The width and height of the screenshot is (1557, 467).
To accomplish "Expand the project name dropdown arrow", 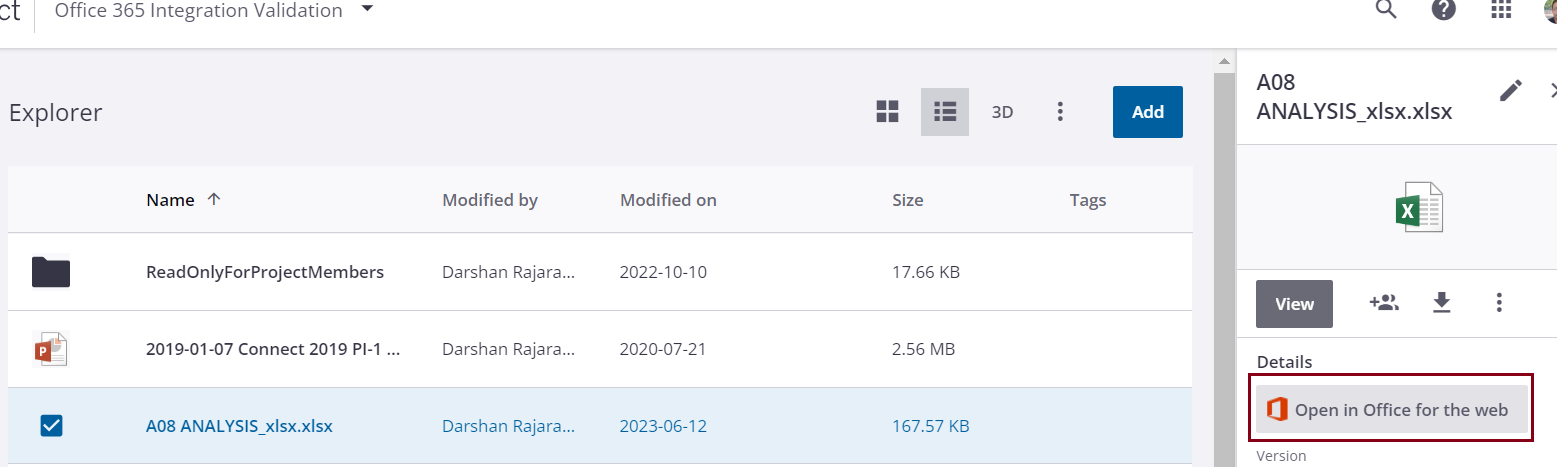I will tap(367, 10).
